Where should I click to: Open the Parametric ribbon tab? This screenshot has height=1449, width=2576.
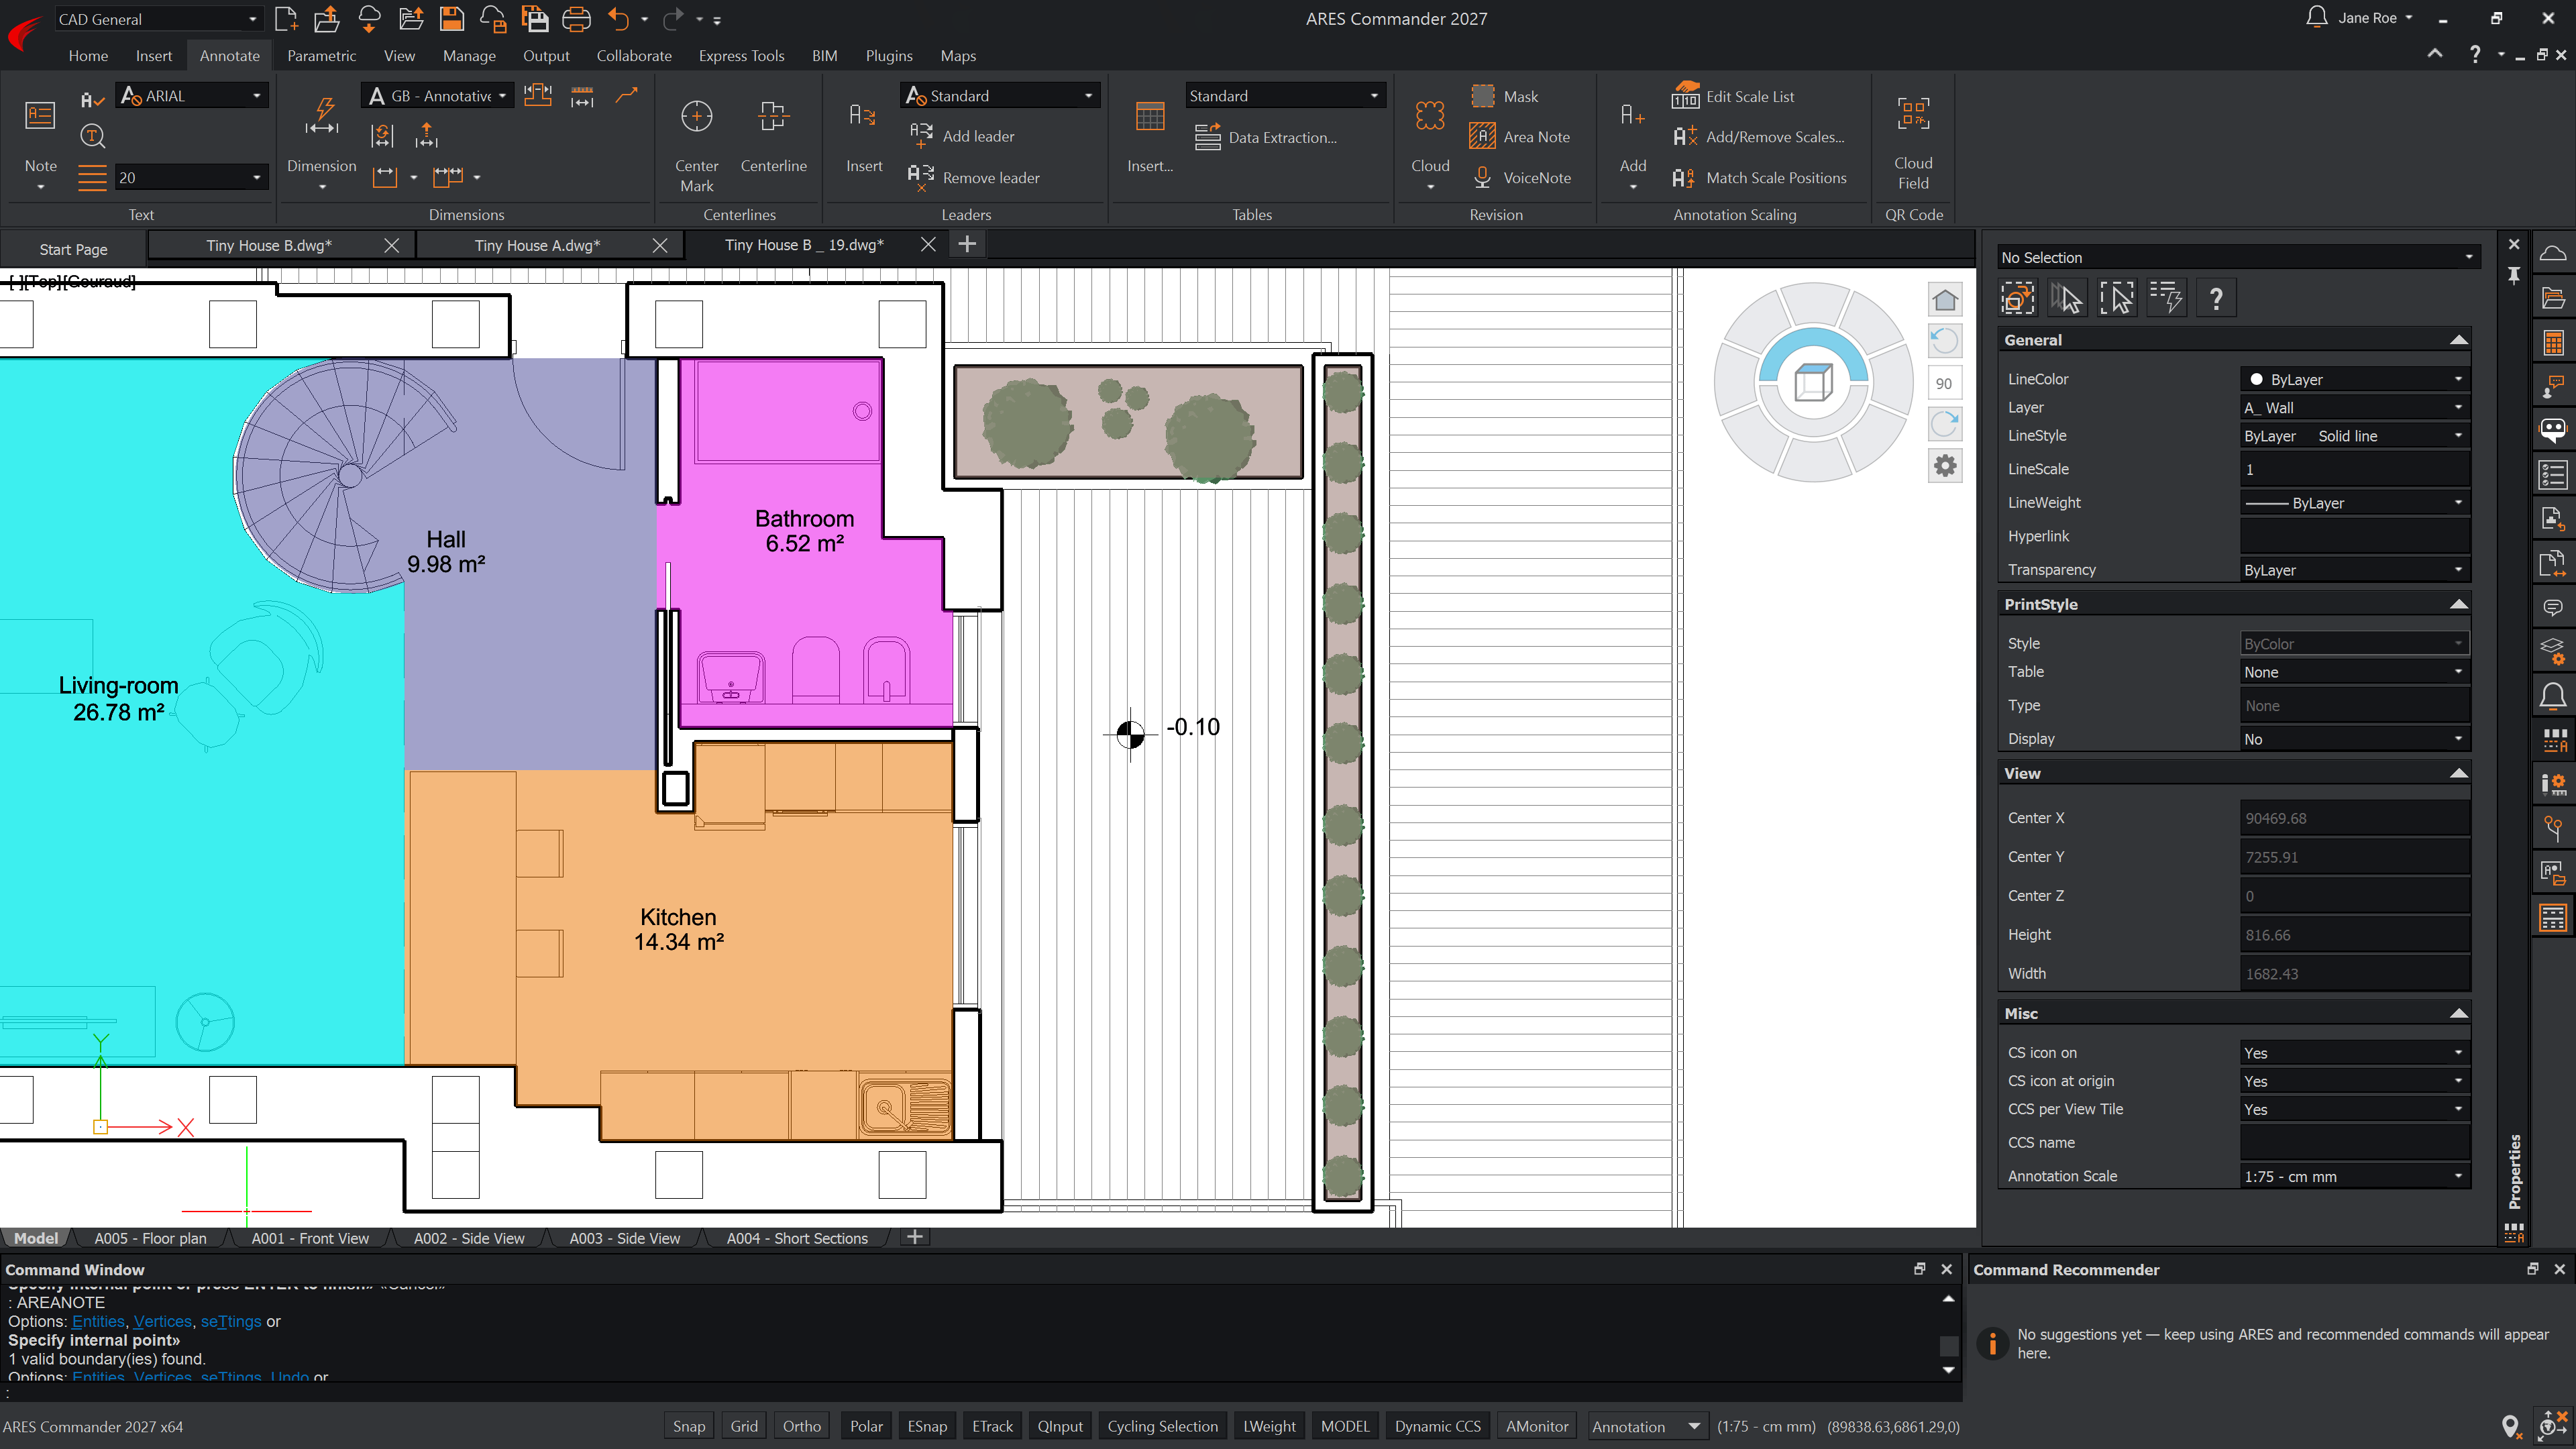[x=321, y=56]
